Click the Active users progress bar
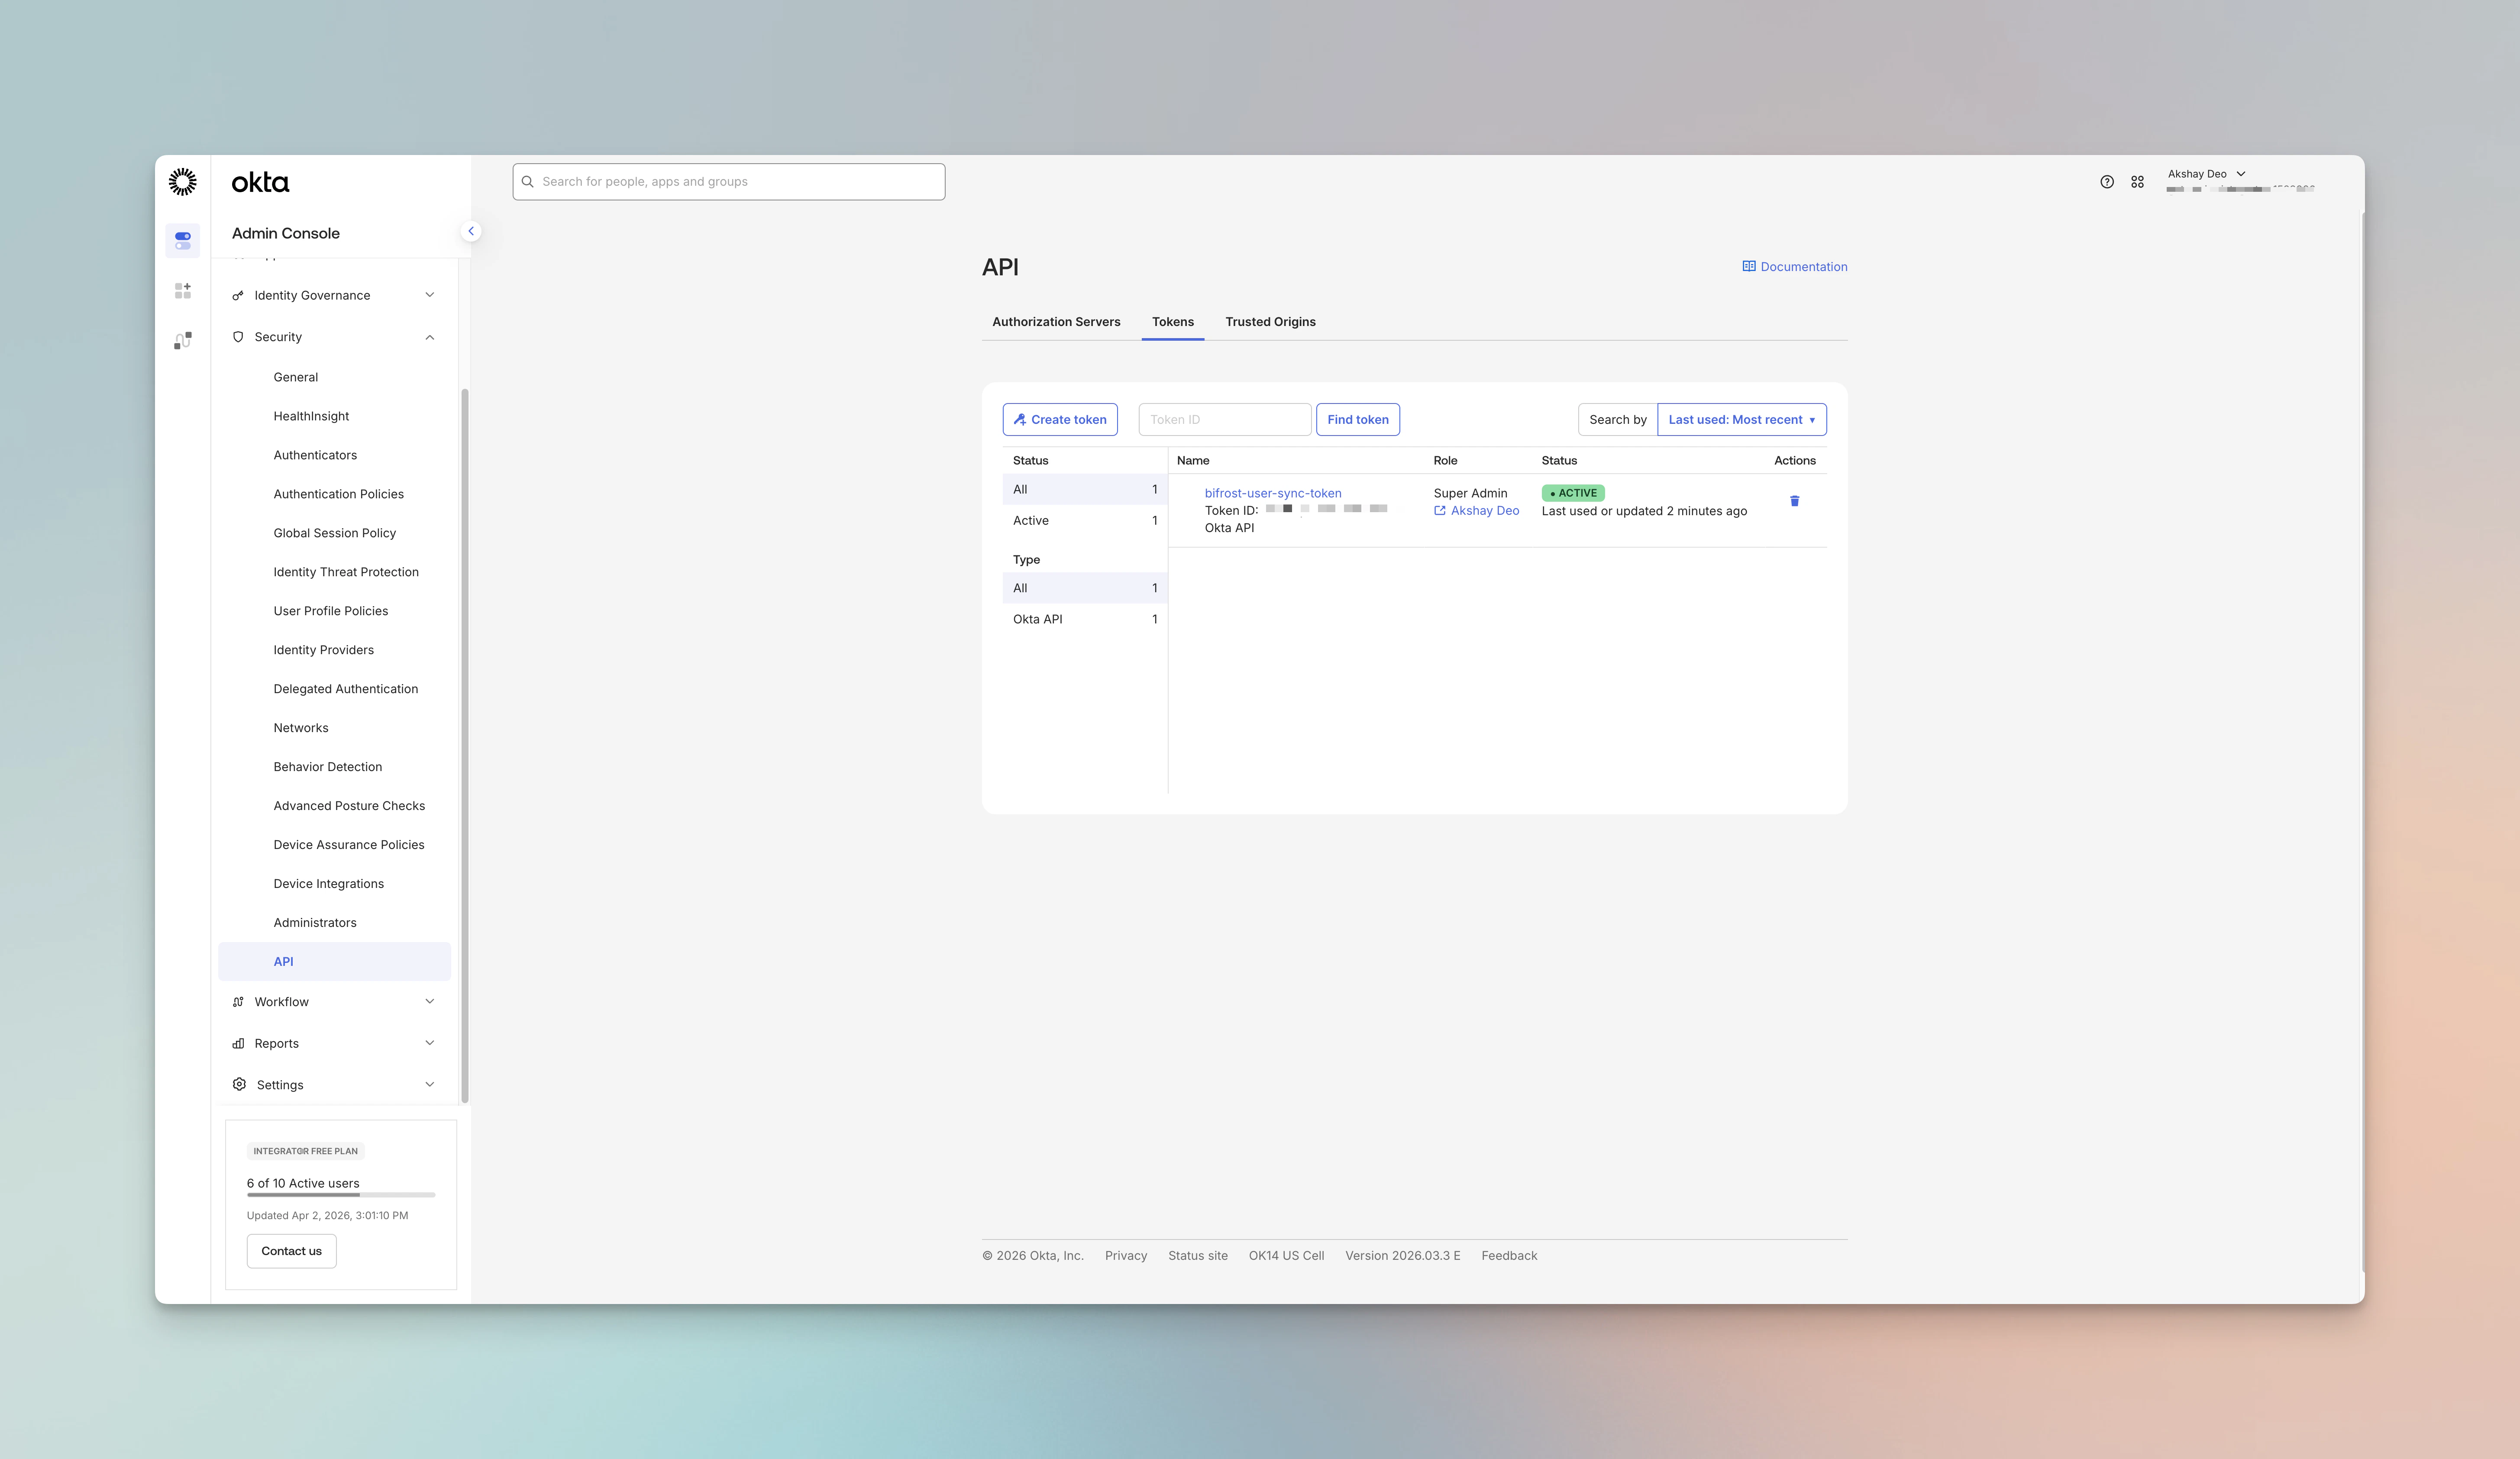 coord(341,1195)
